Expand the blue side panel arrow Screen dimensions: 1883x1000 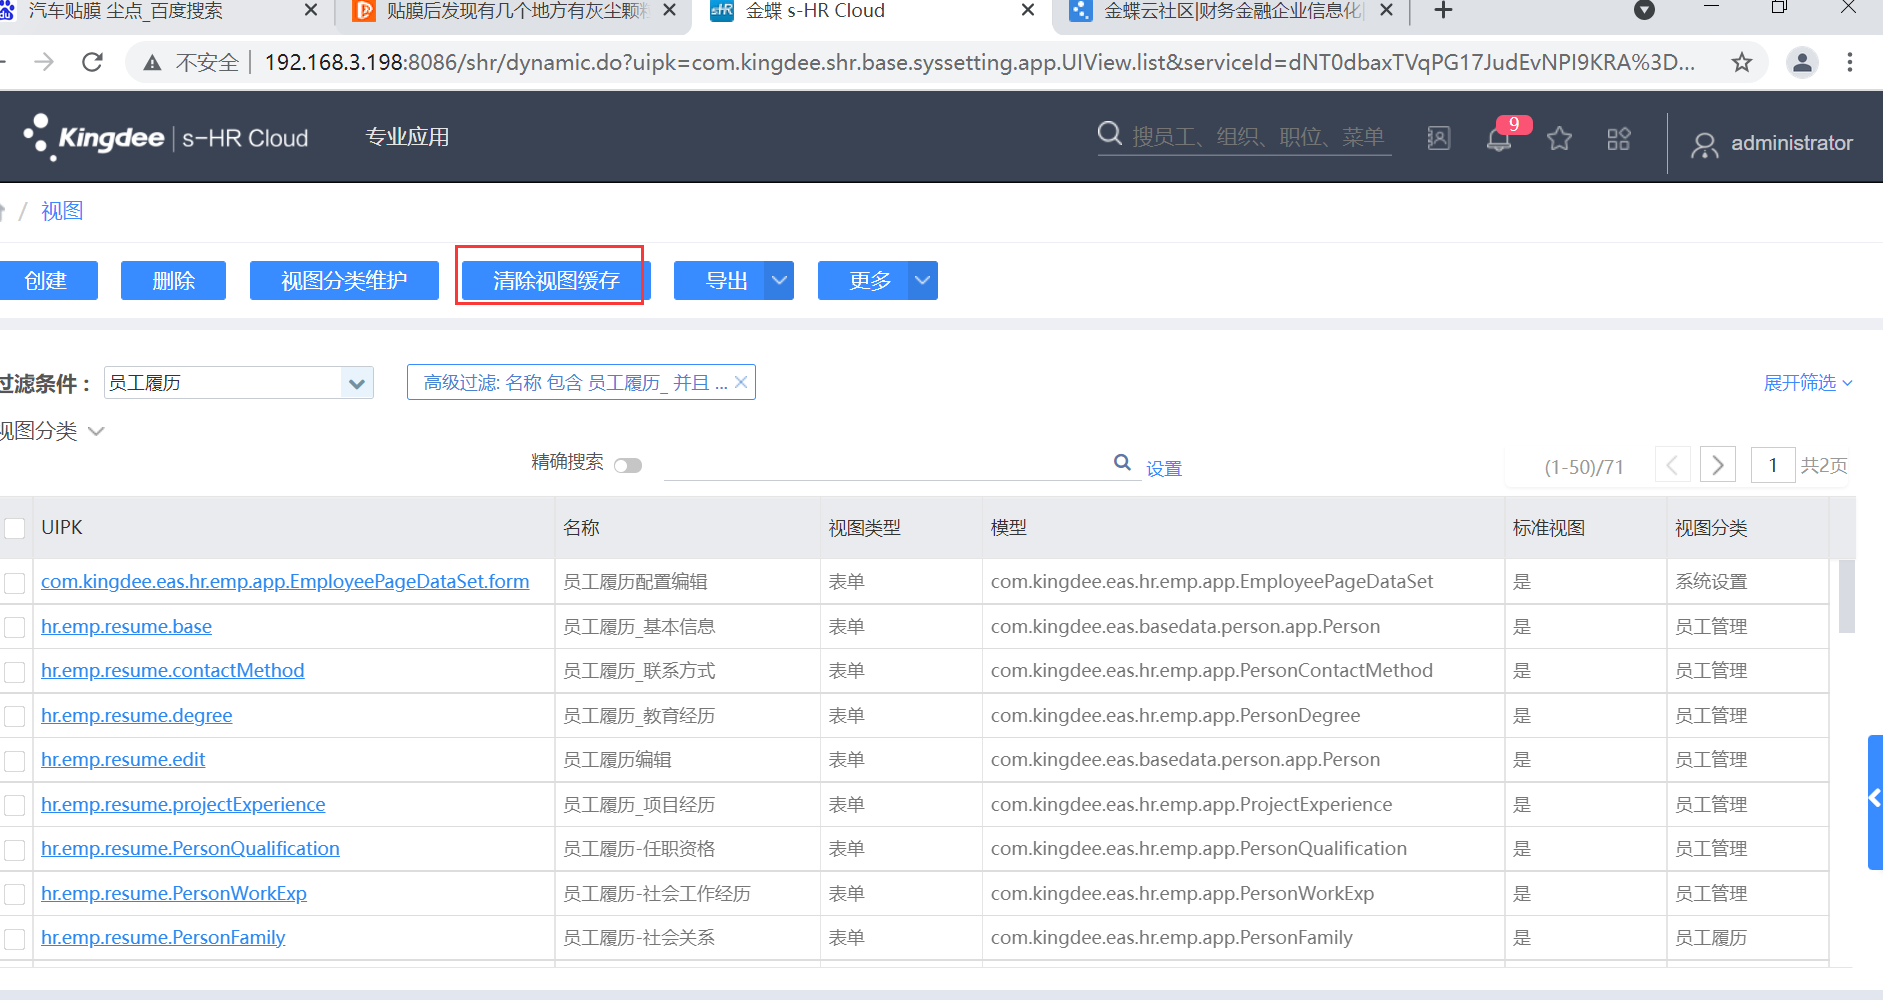(x=1875, y=802)
